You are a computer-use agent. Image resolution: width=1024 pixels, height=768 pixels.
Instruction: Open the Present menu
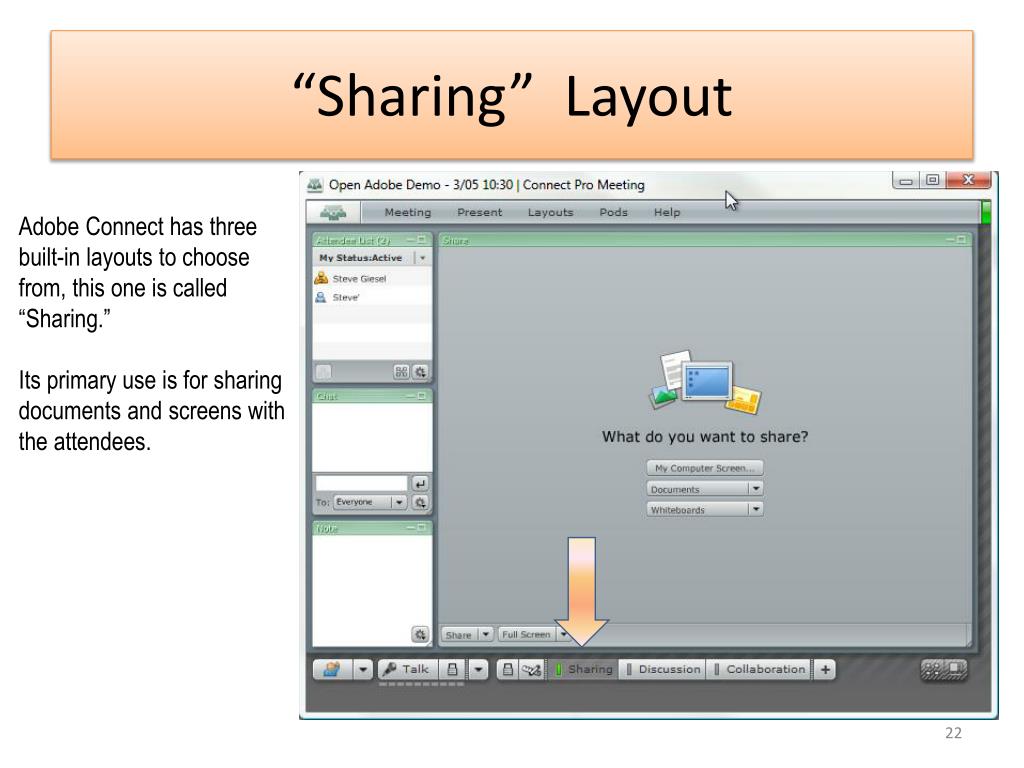tap(479, 212)
